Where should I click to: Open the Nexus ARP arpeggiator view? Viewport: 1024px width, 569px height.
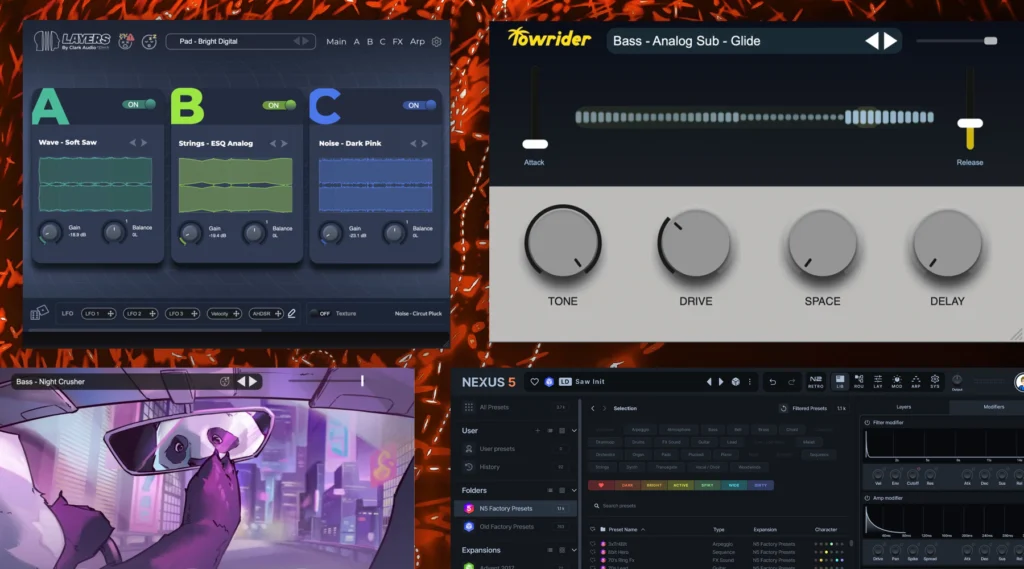coord(916,382)
